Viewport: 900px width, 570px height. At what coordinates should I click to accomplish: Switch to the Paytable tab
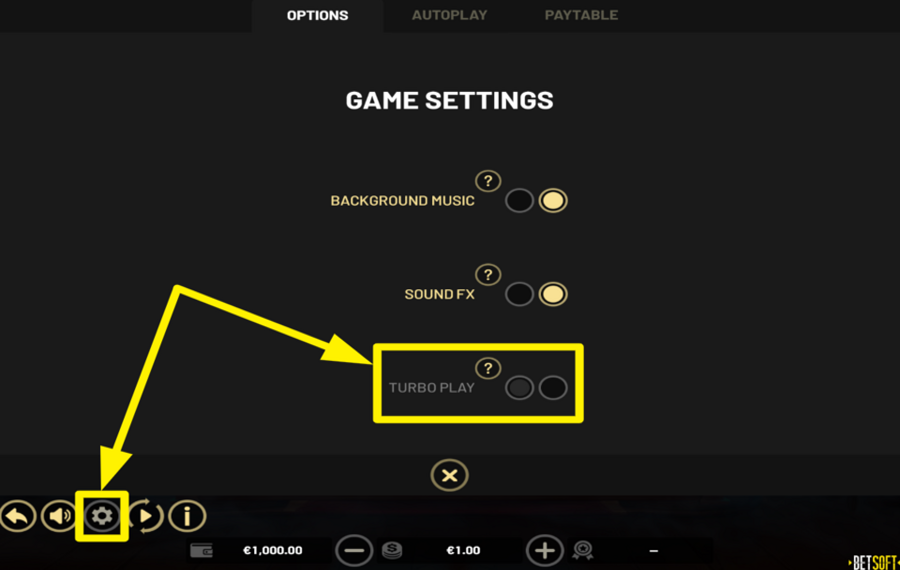pyautogui.click(x=581, y=15)
